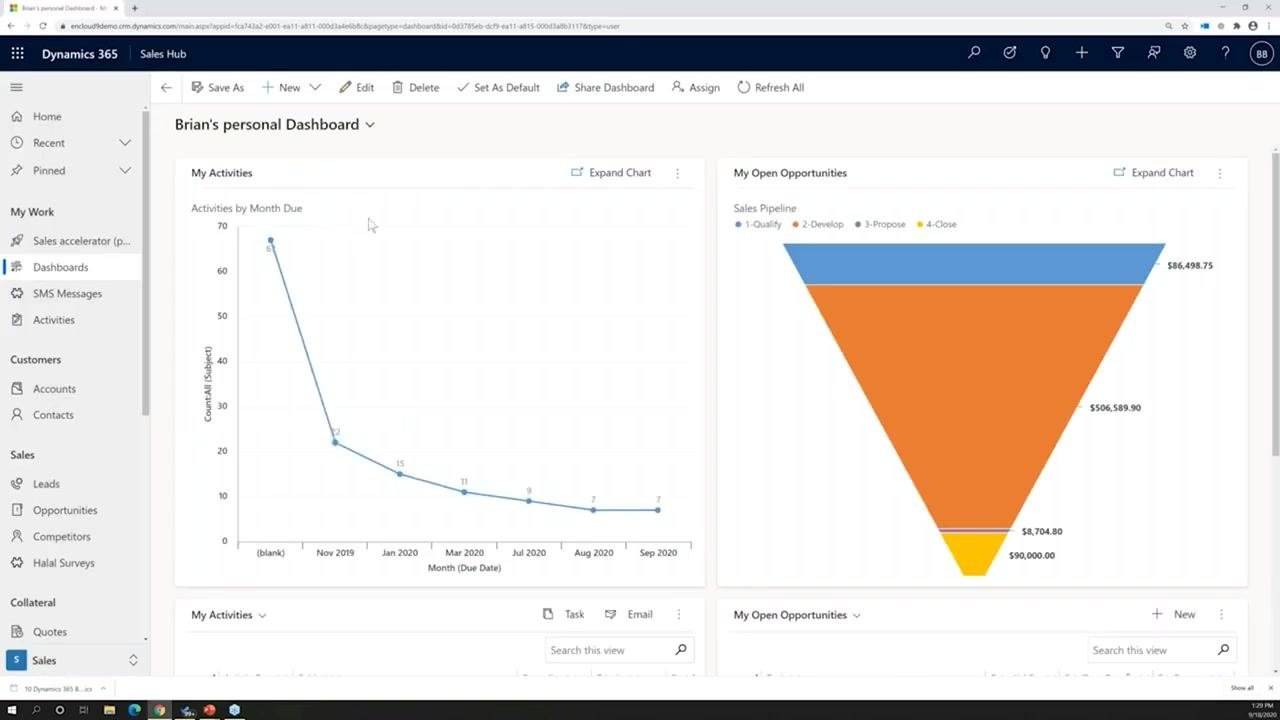The image size is (1280, 720).
Task: Open the help question mark icon
Action: click(1226, 53)
